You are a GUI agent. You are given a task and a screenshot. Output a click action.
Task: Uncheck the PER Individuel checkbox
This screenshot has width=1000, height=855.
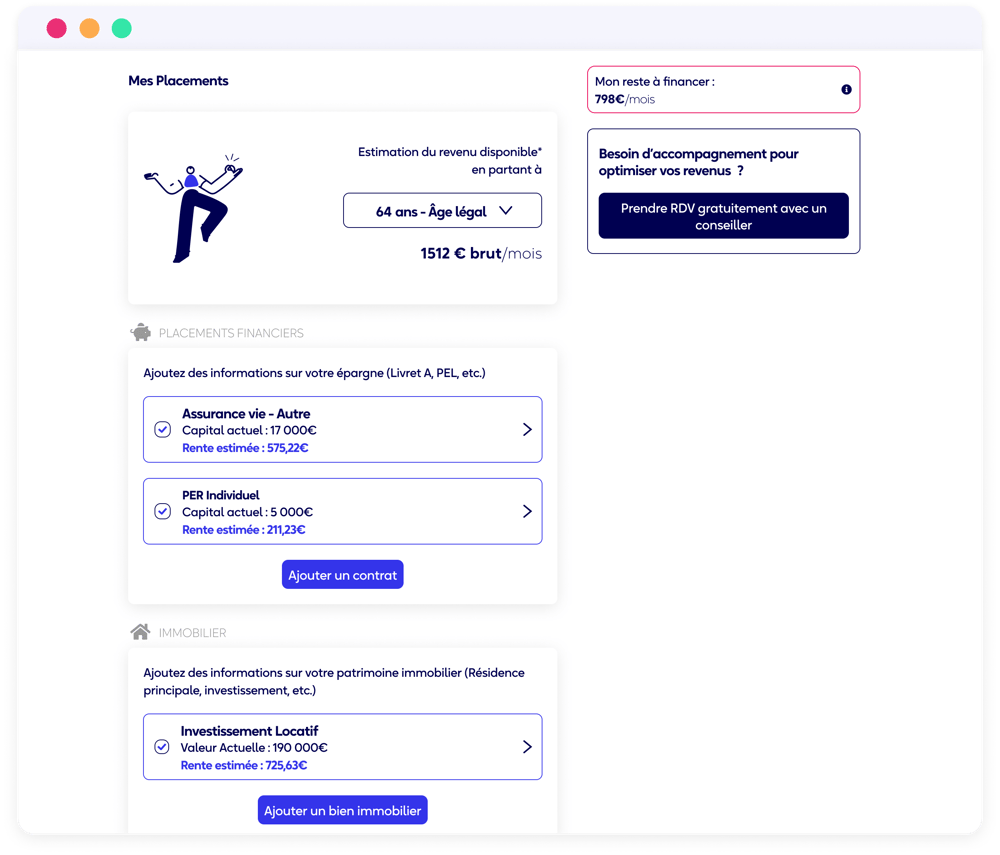(x=162, y=511)
